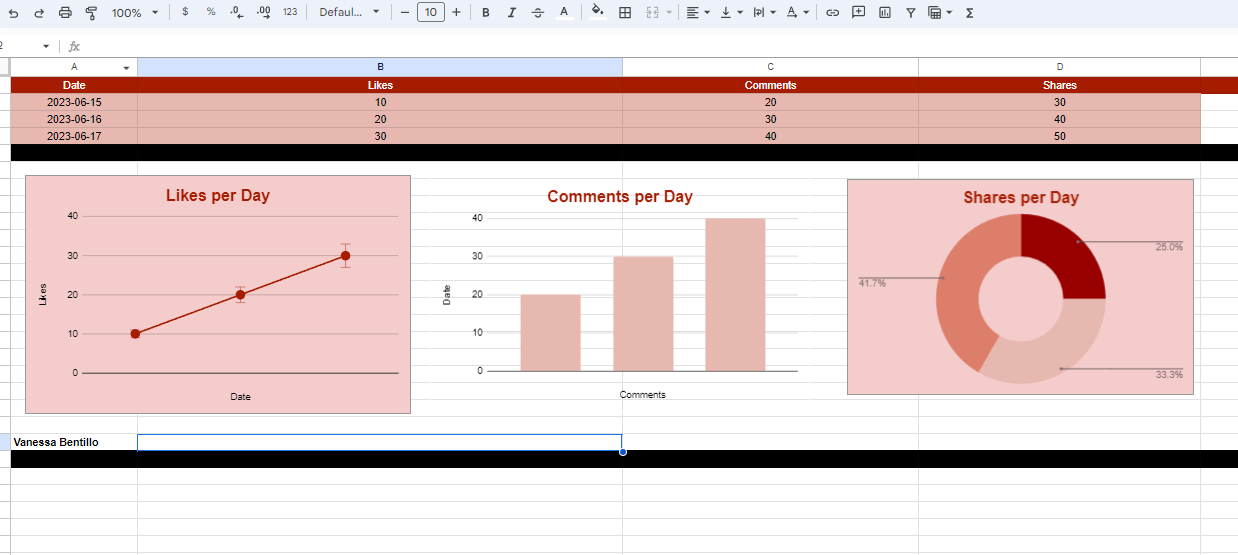Activate the paint format tool

[91, 13]
